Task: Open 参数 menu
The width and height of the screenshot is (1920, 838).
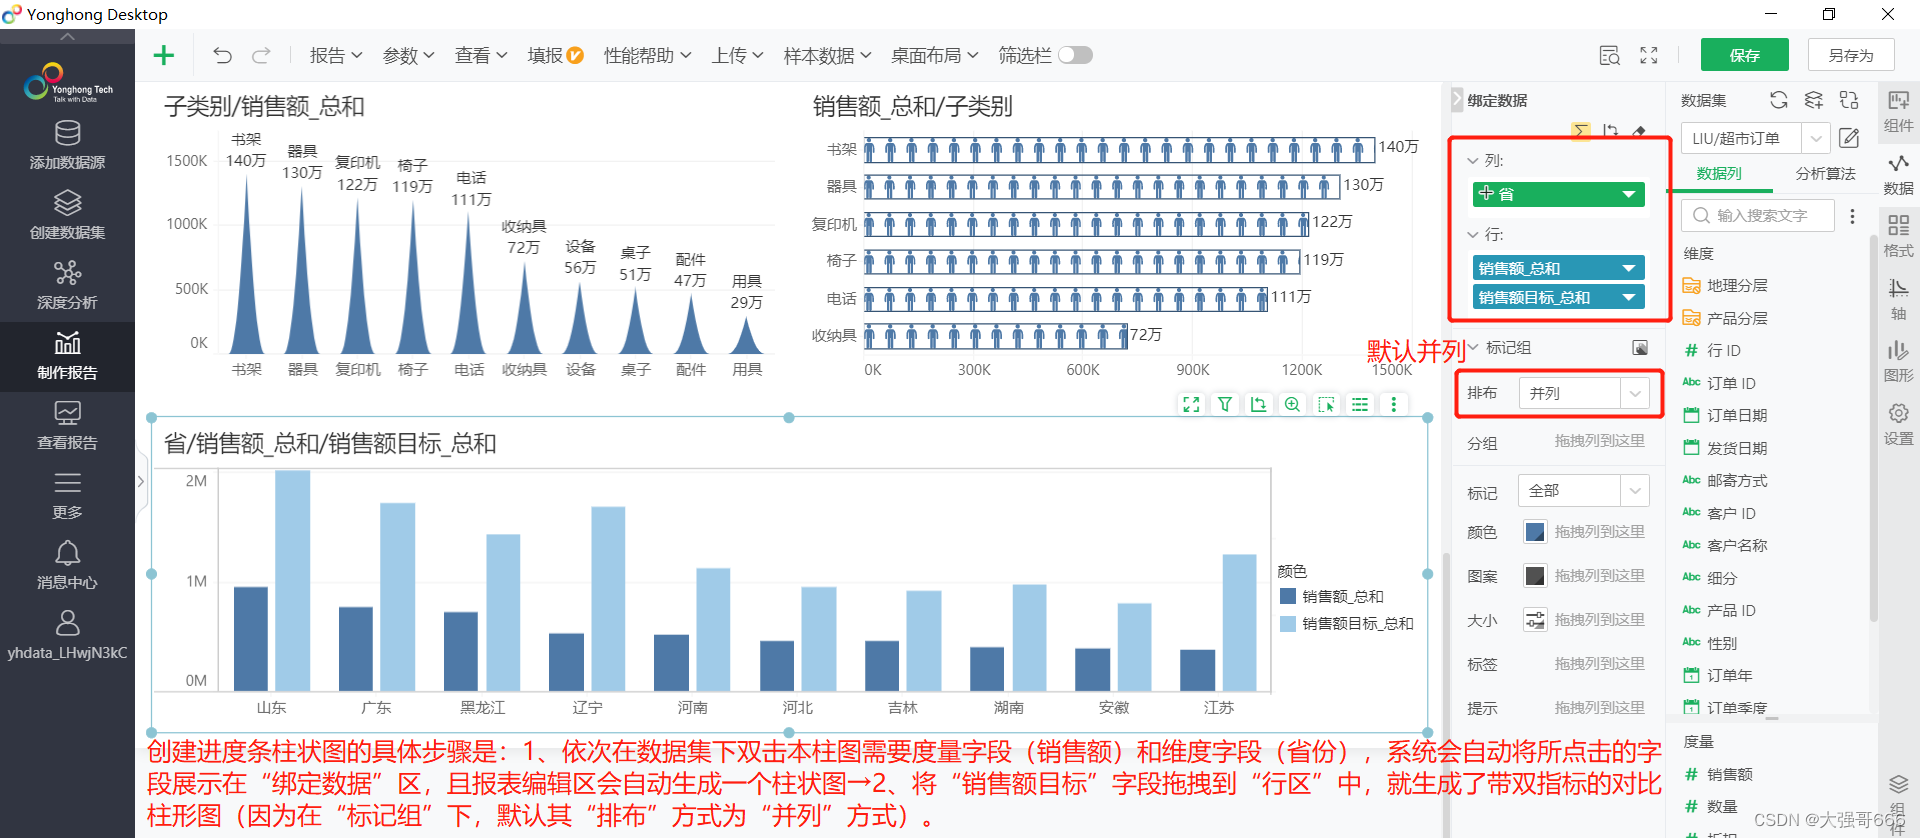Action: pos(409,56)
